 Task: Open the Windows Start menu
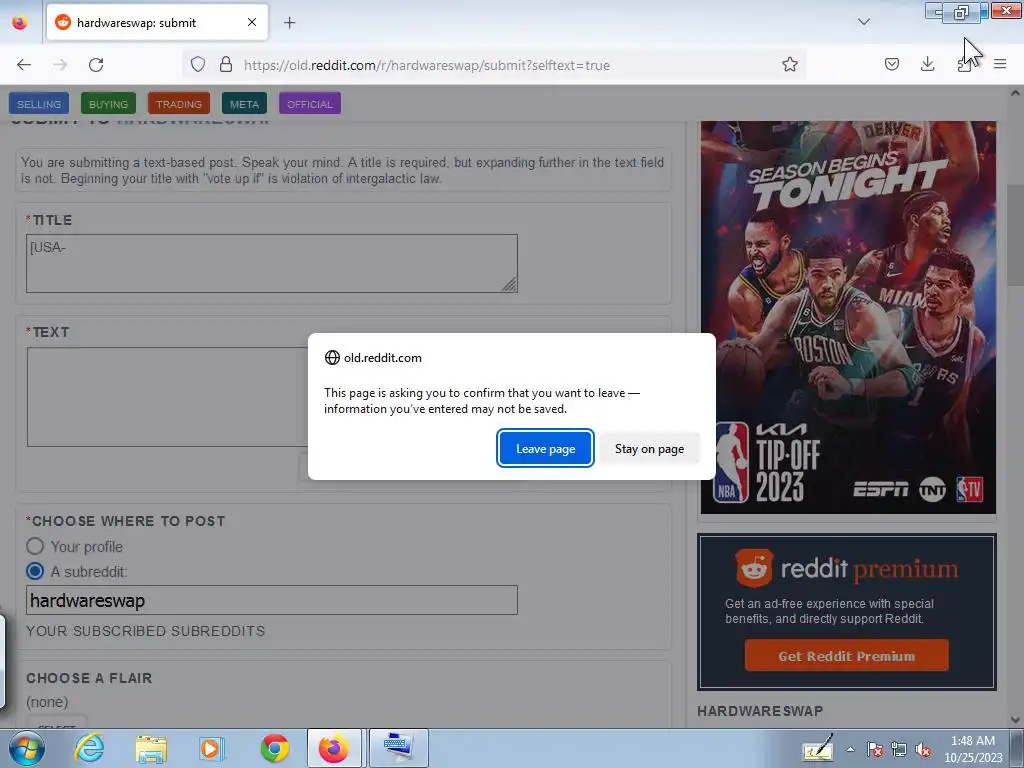point(27,748)
